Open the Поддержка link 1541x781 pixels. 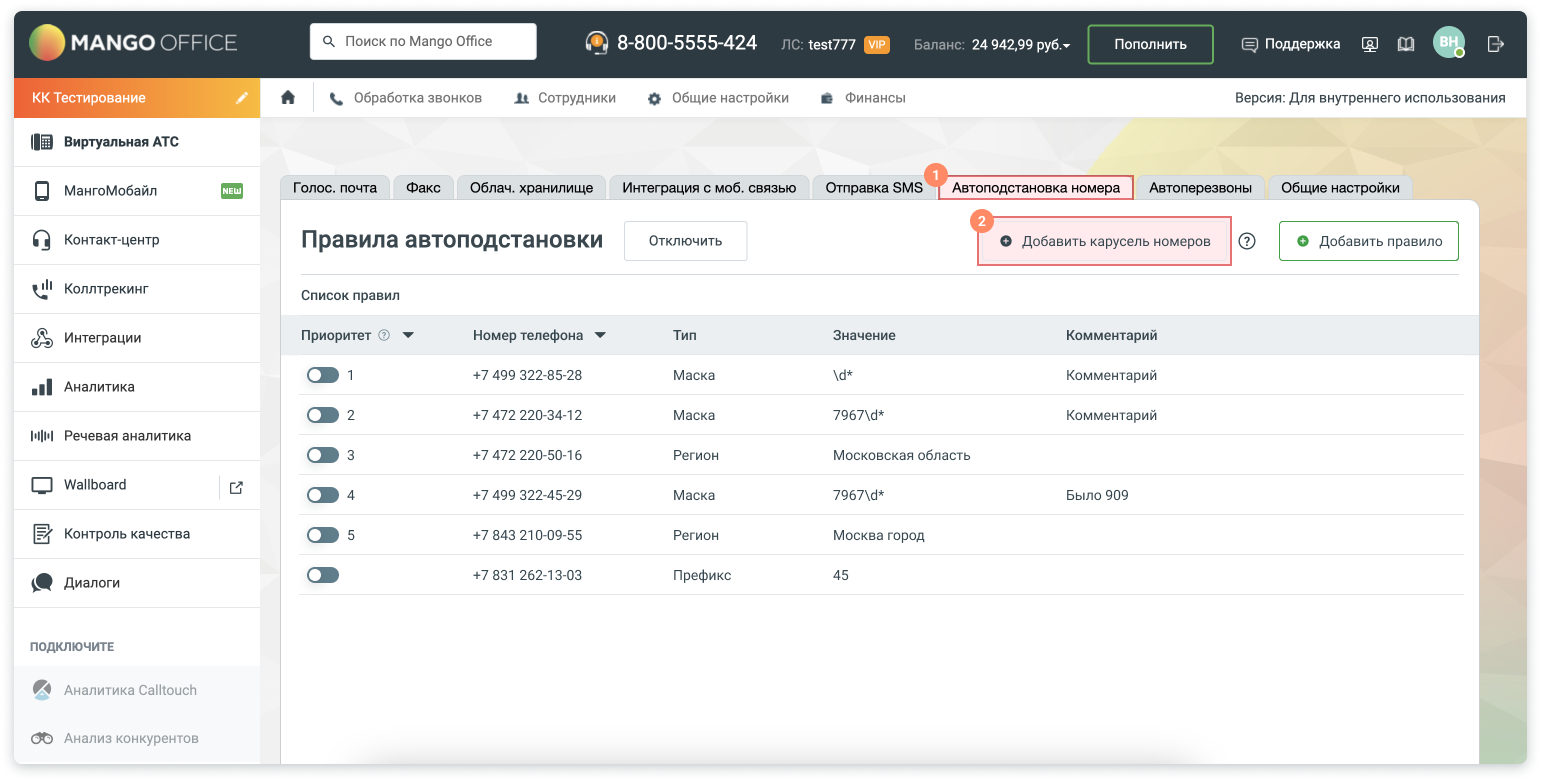click(1291, 44)
